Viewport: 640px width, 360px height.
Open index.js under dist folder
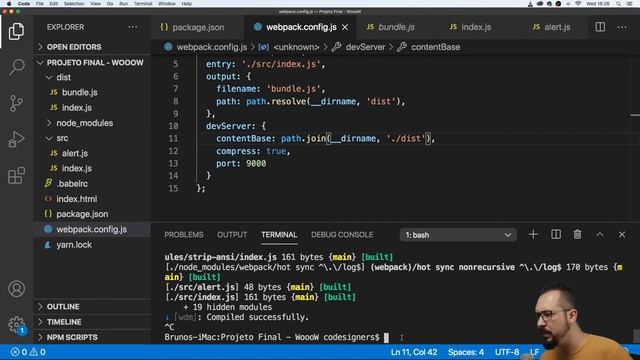[92, 108]
